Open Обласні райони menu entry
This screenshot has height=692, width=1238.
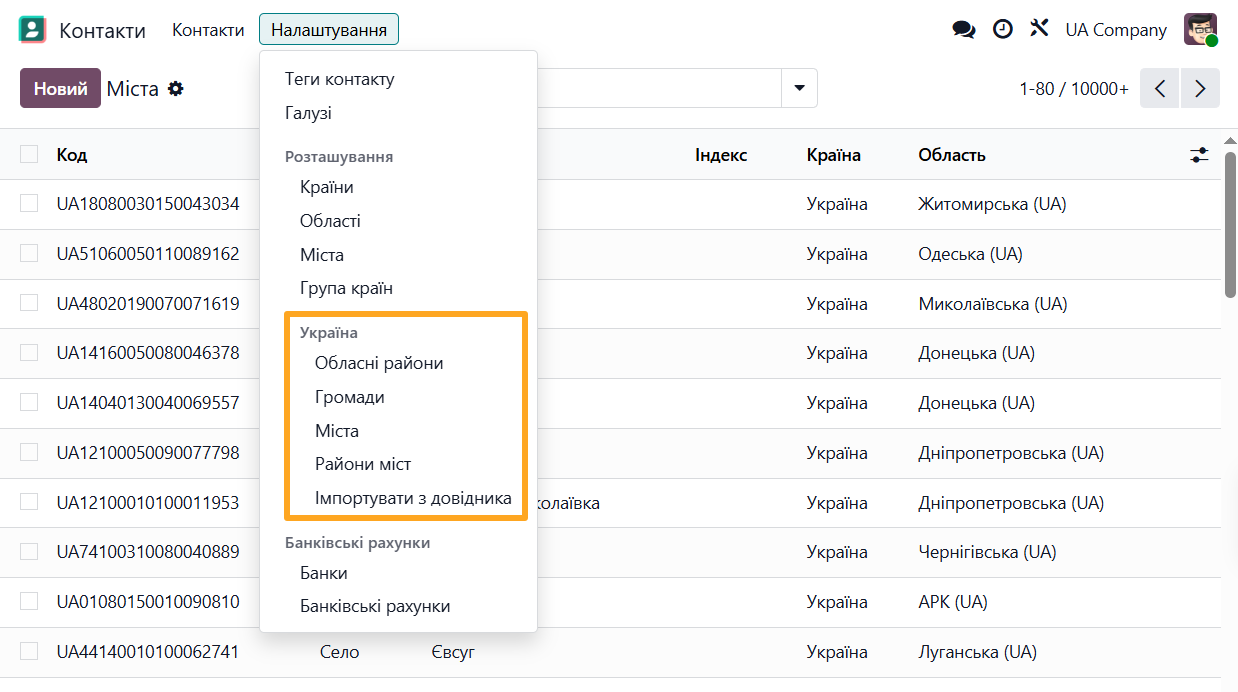tap(379, 363)
